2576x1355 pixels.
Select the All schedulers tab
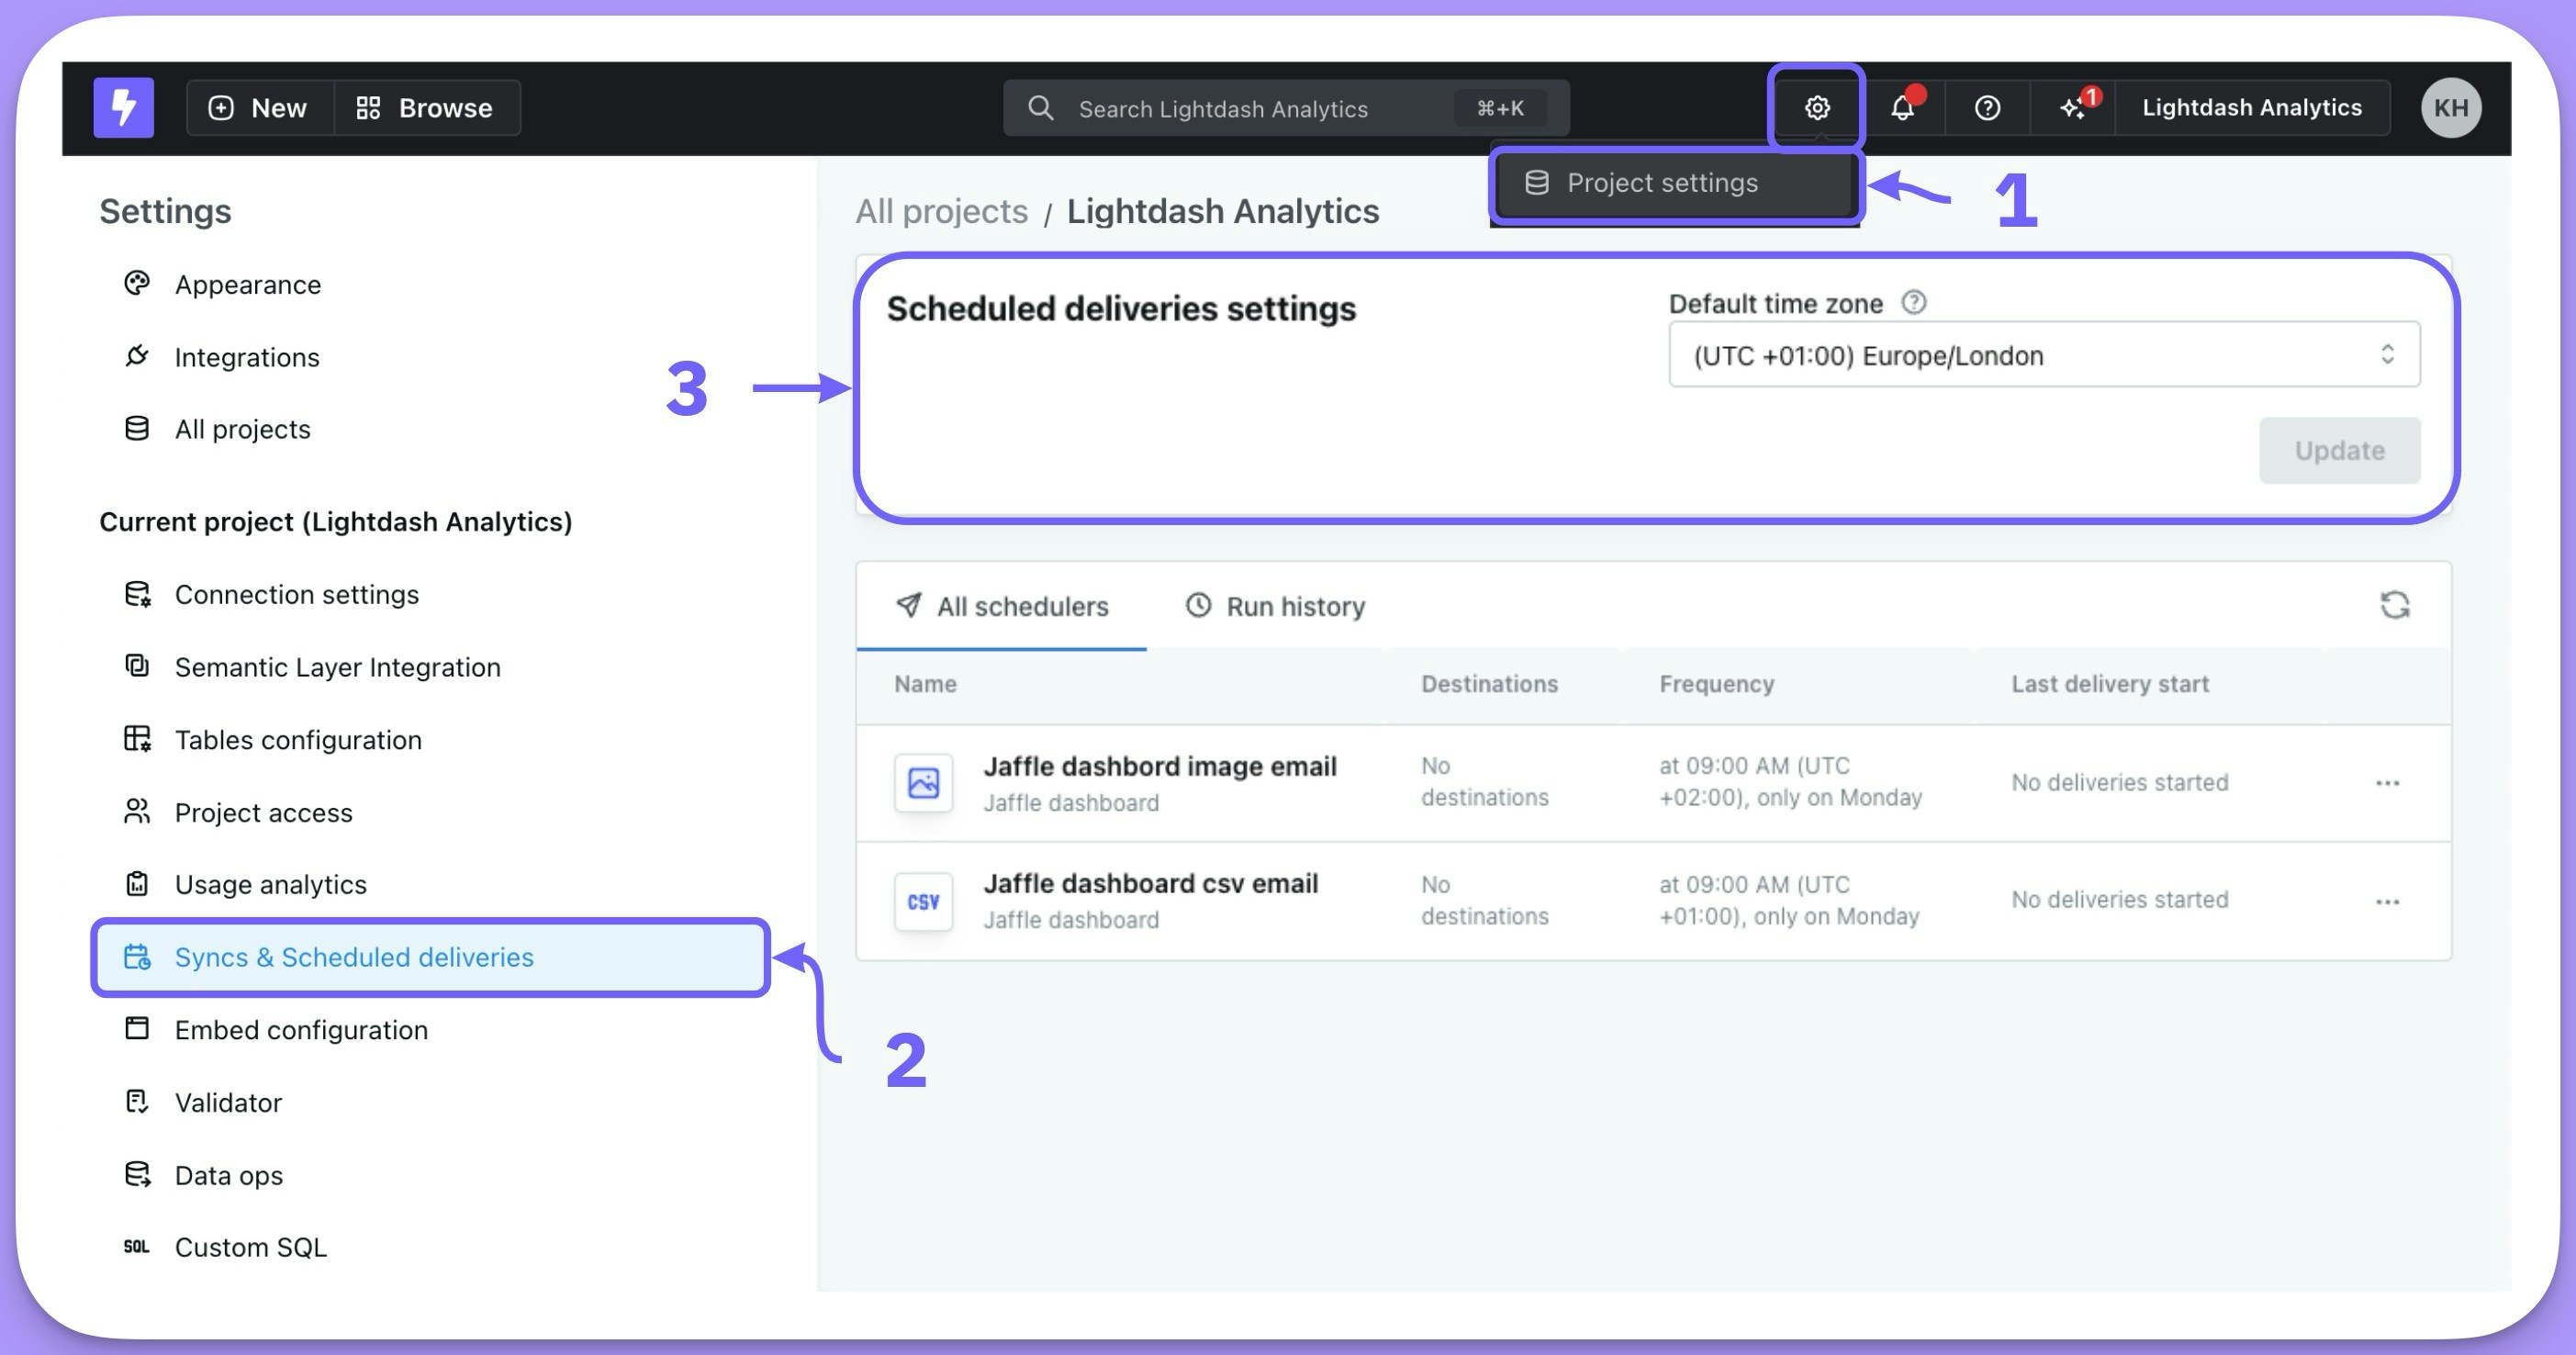[x=1002, y=606]
